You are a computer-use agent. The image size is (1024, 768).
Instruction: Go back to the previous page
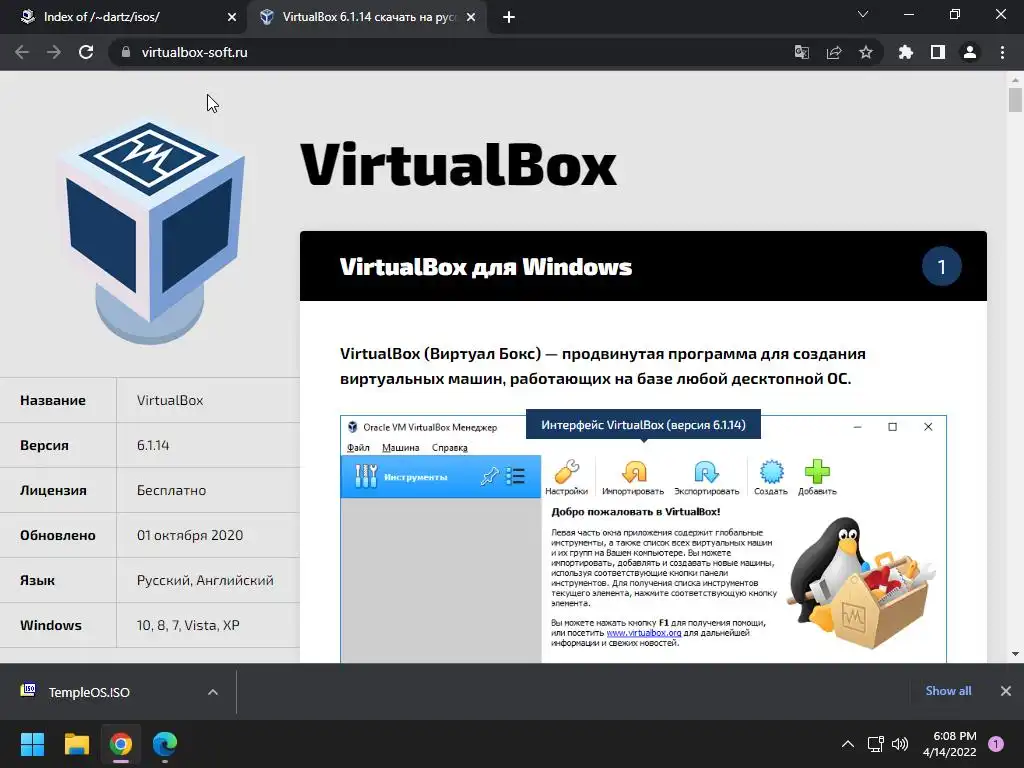coord(22,52)
